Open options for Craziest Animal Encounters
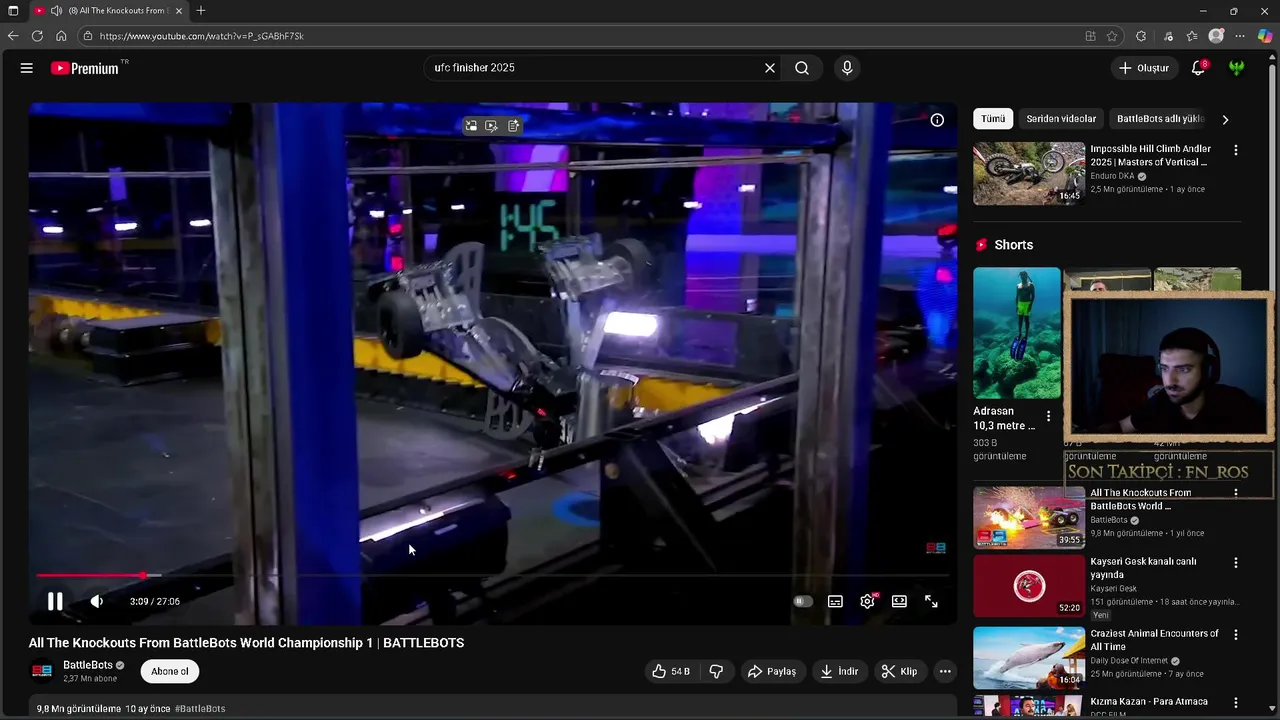 pyautogui.click(x=1236, y=634)
